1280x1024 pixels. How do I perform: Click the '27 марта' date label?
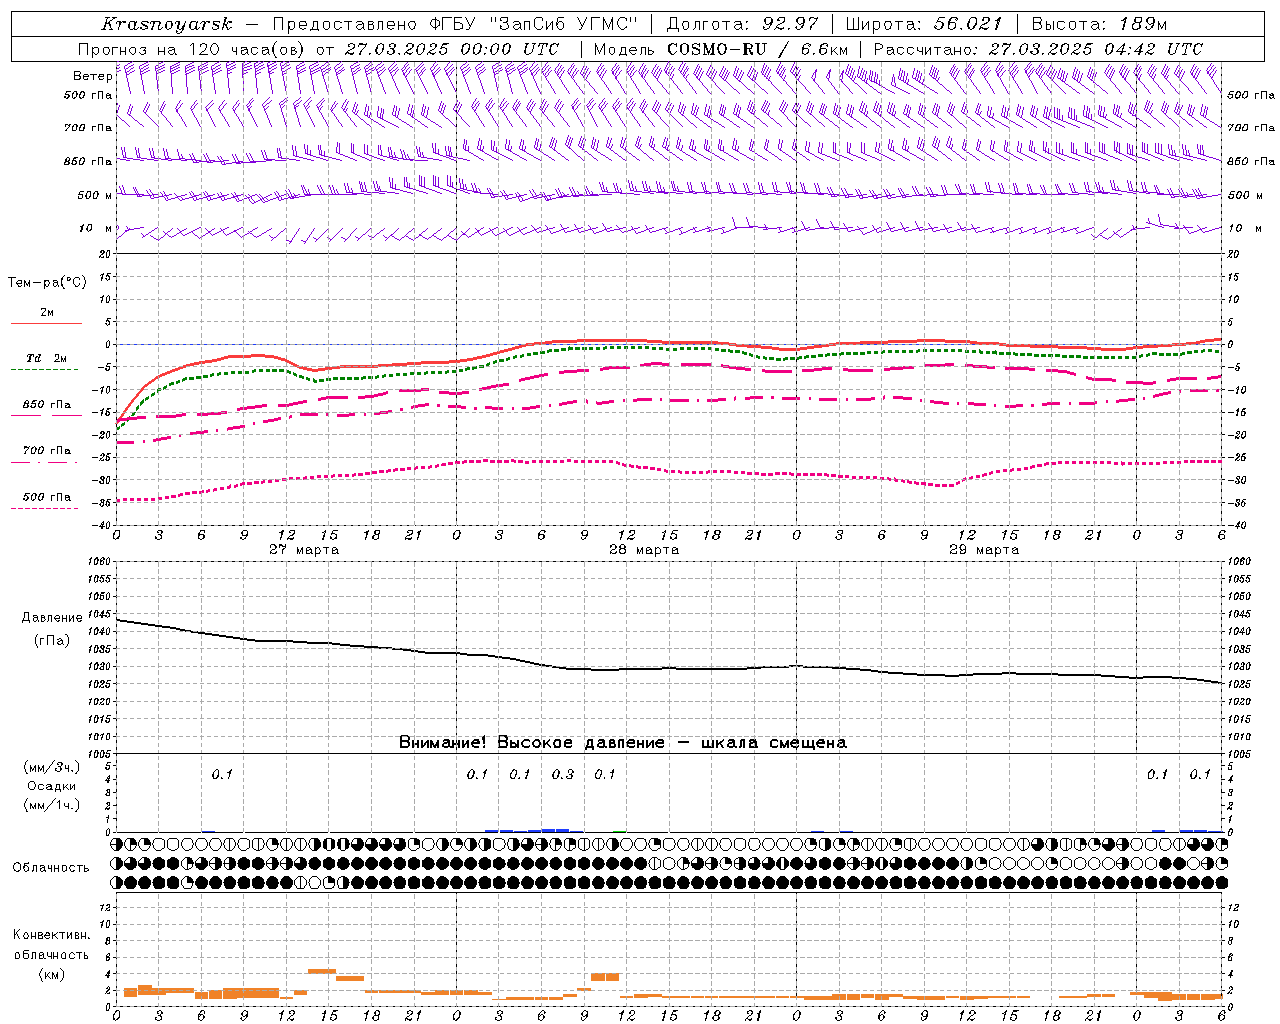click(304, 549)
